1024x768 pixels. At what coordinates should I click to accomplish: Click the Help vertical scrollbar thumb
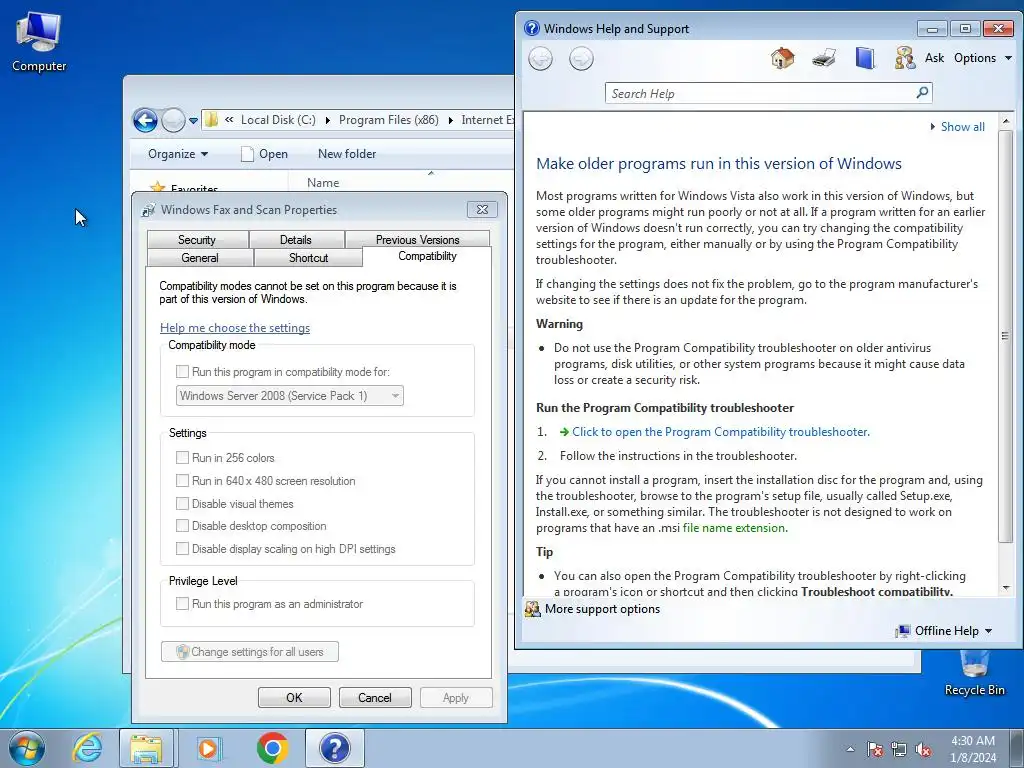pyautogui.click(x=1006, y=336)
